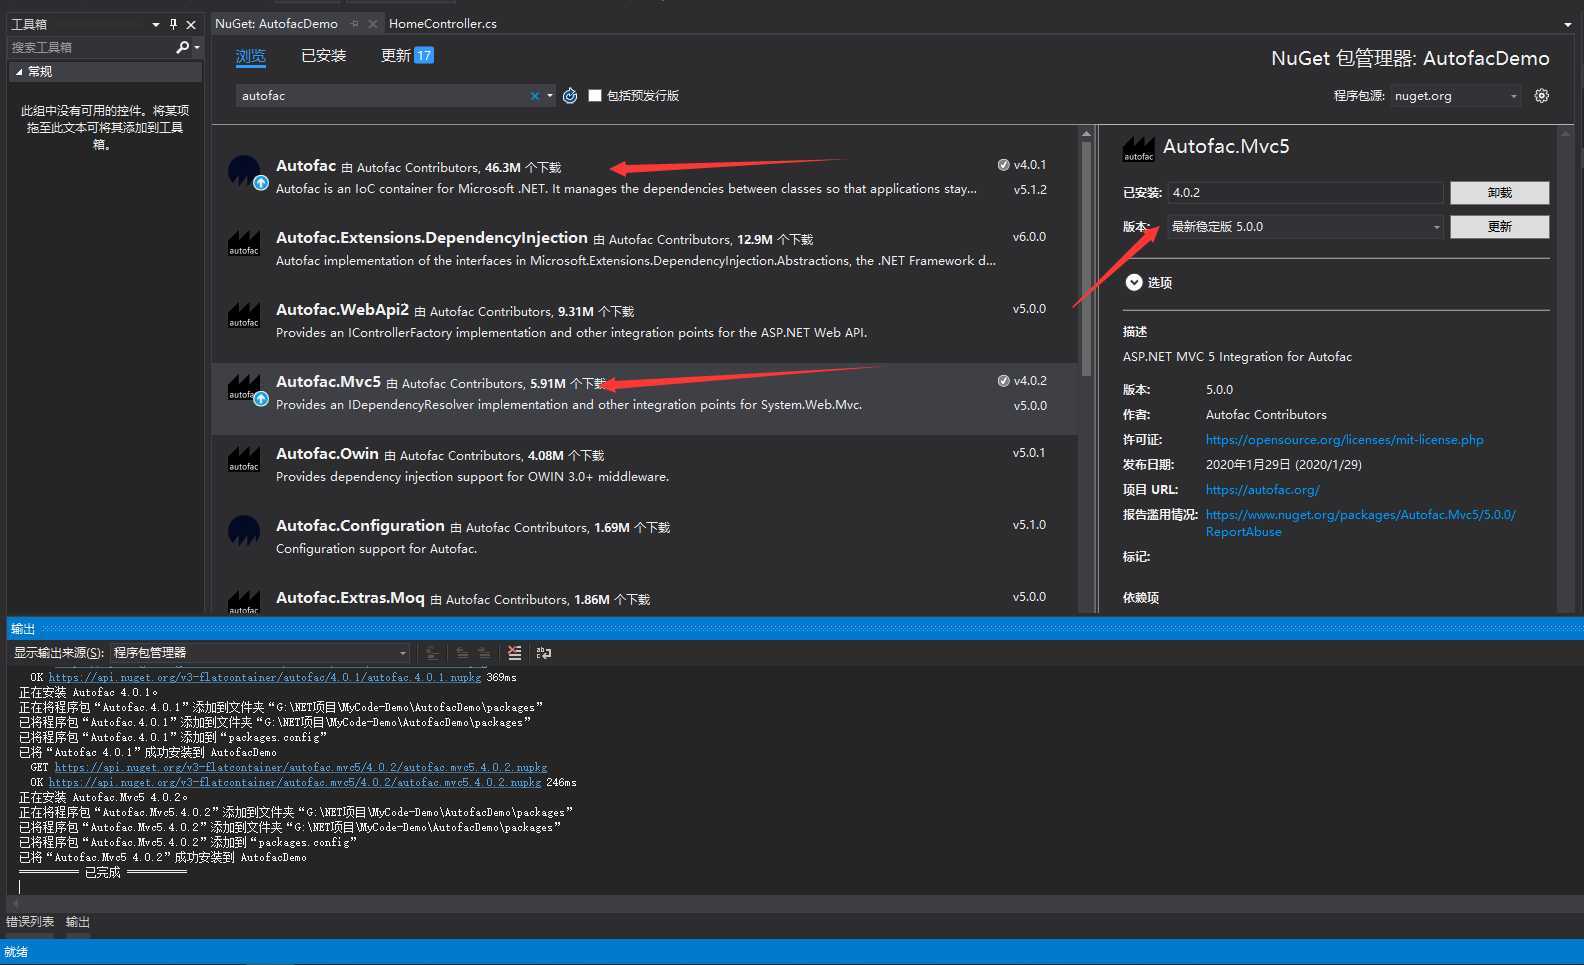Open package source settings gear
The width and height of the screenshot is (1584, 965).
[1542, 96]
